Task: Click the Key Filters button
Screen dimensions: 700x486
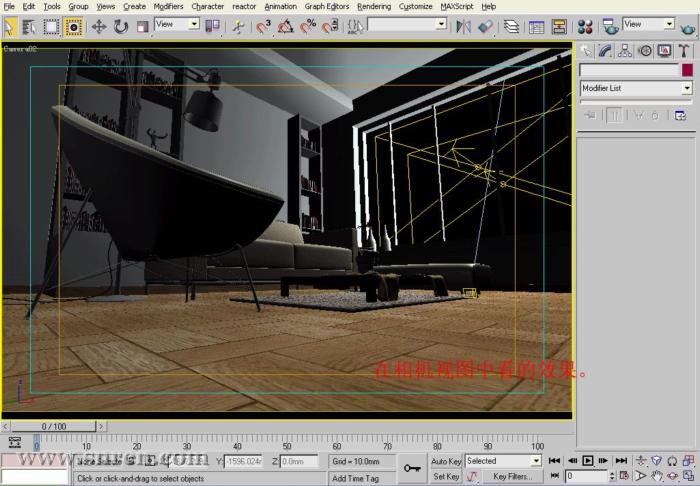Action: pos(512,477)
